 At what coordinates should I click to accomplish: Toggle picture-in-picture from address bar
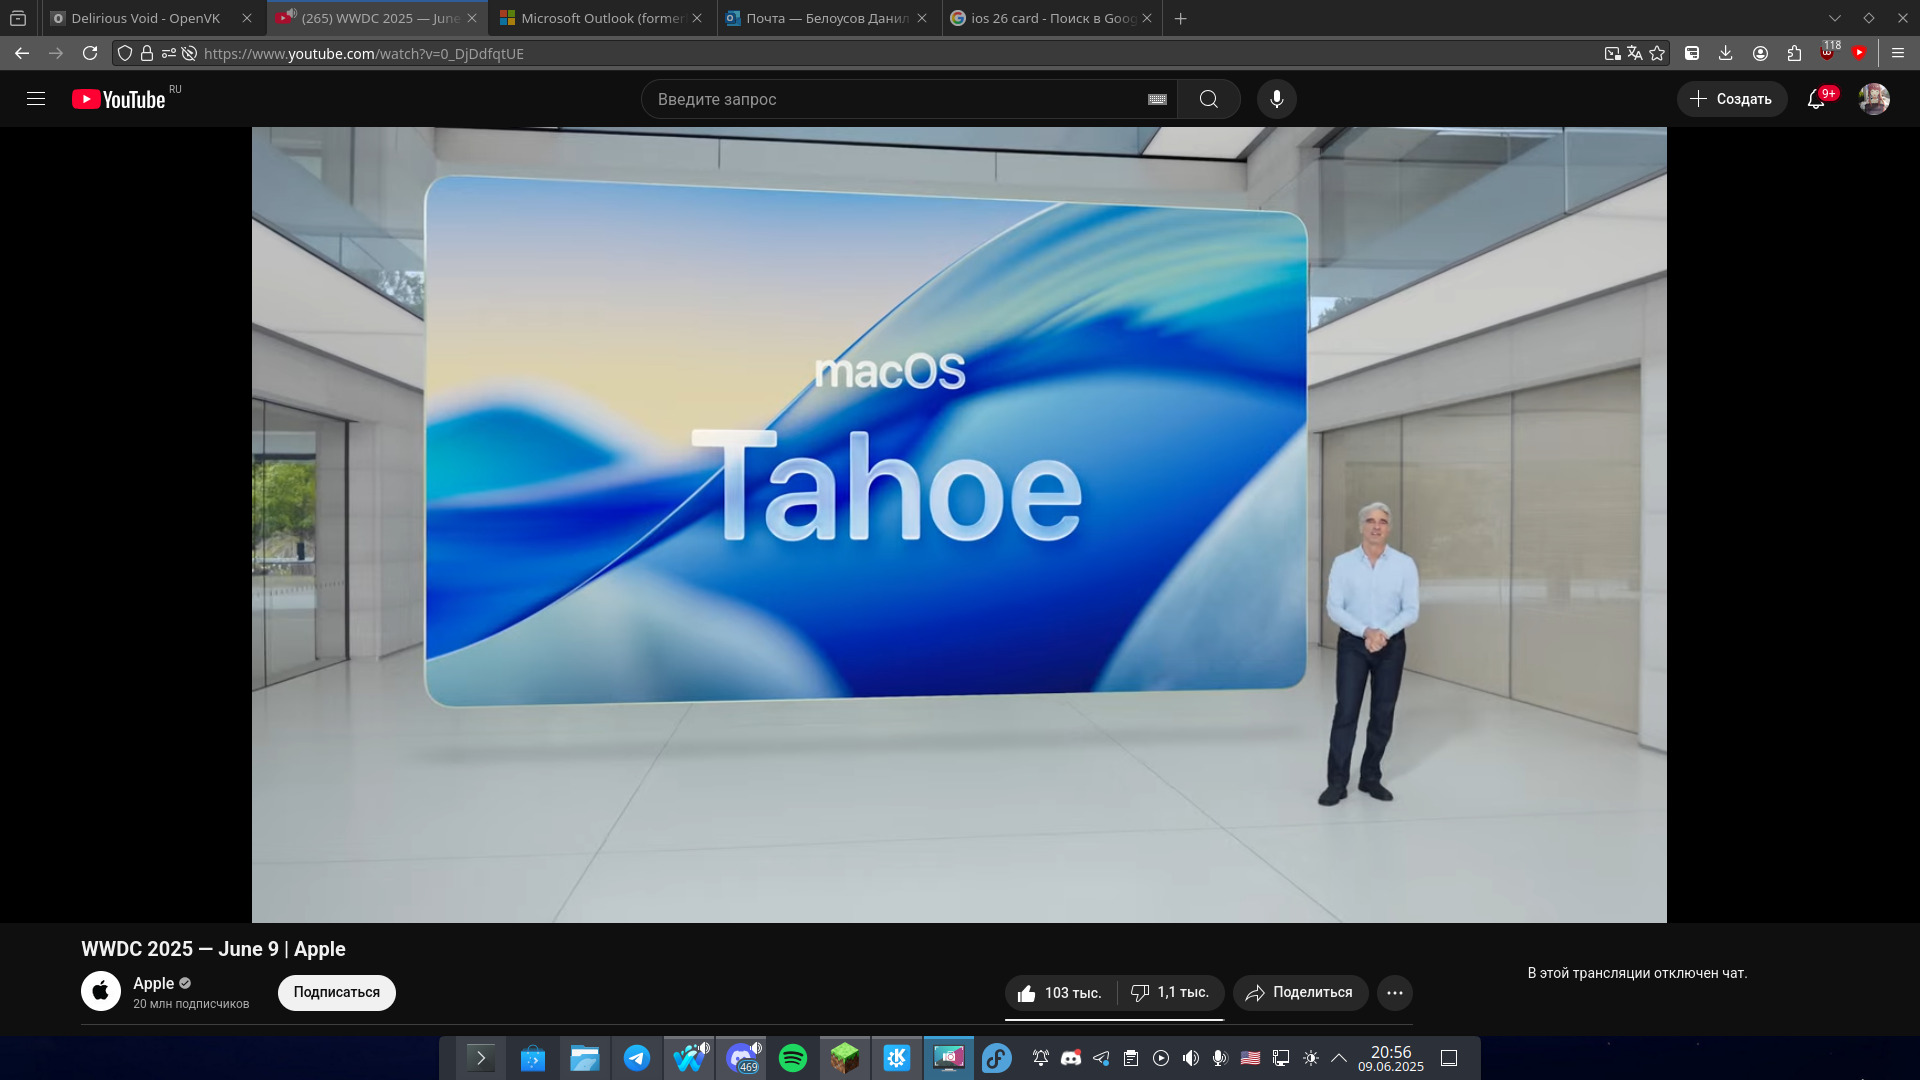pos(1612,53)
